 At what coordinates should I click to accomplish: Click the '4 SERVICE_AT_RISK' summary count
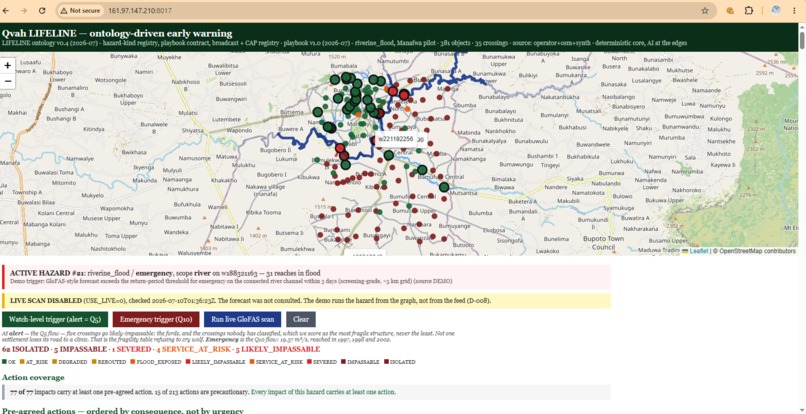pos(193,349)
